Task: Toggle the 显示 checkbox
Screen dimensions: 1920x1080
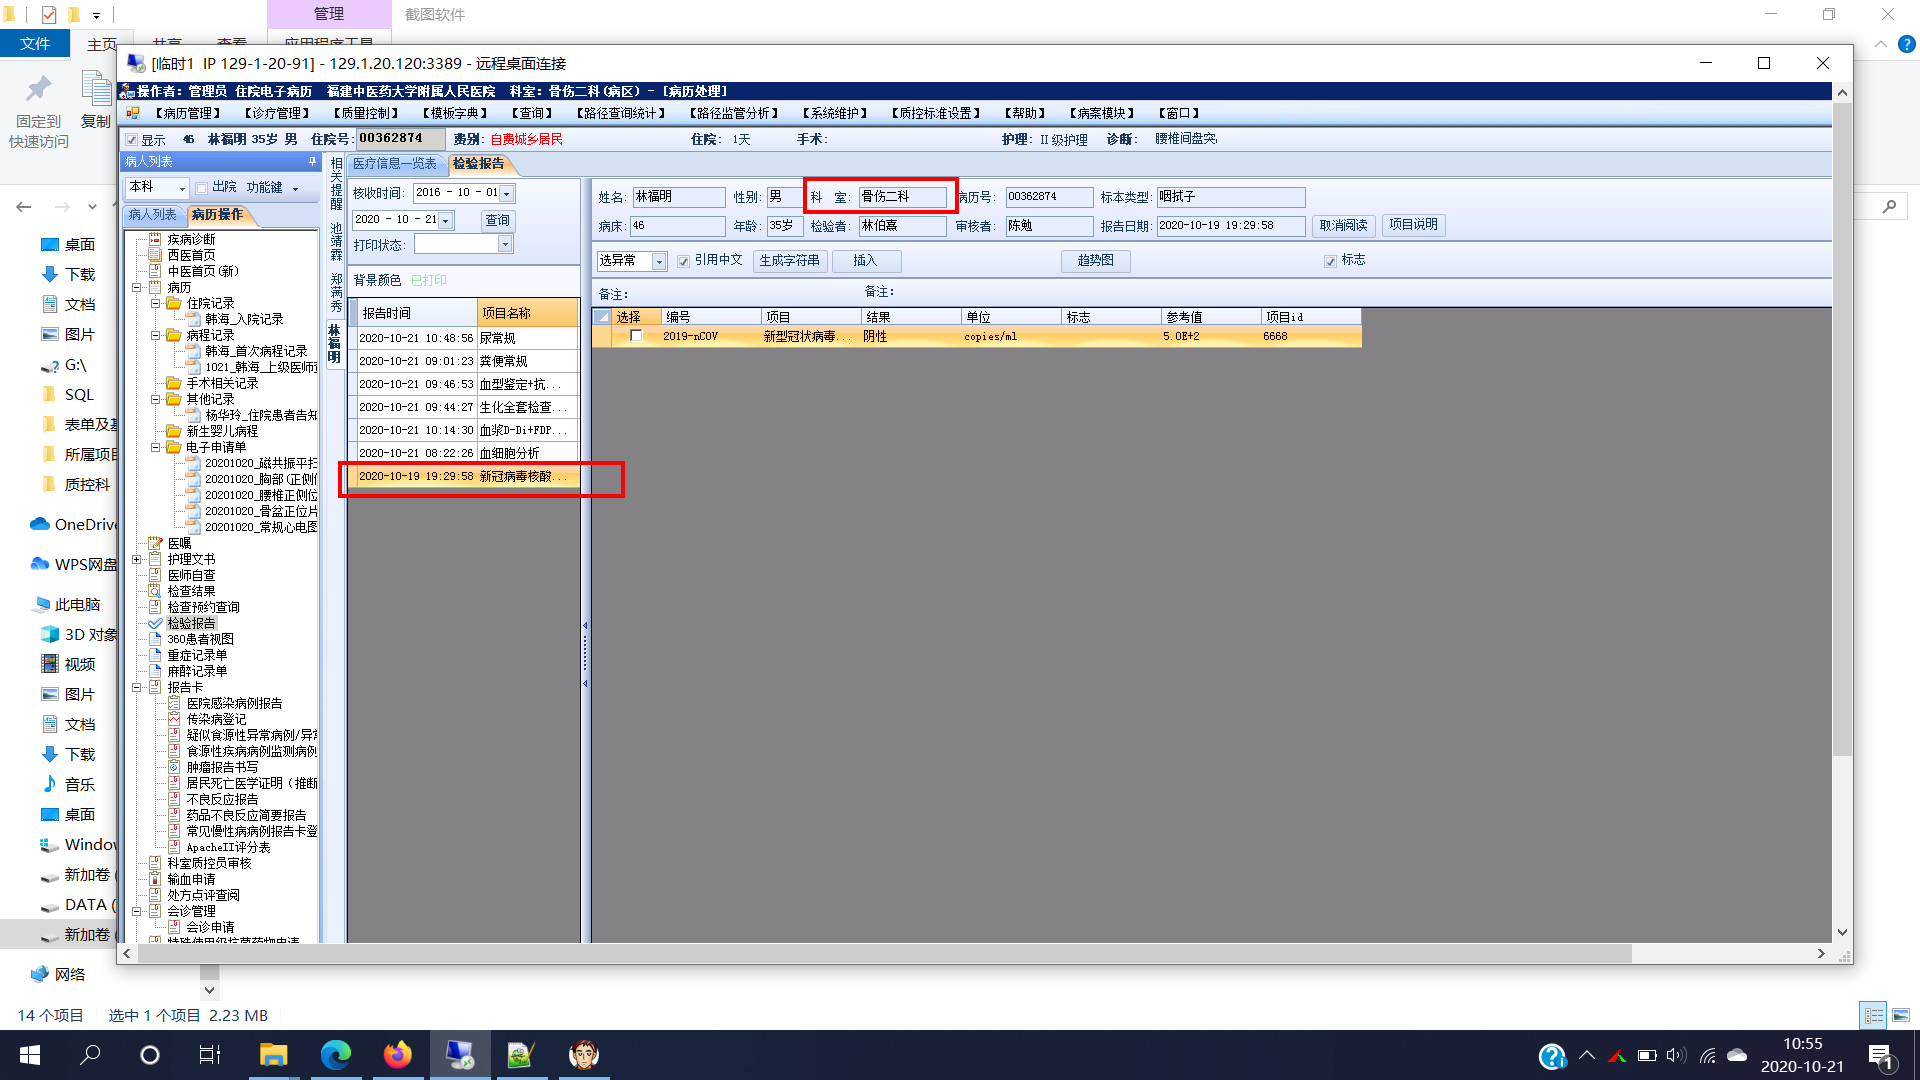Action: 132,140
